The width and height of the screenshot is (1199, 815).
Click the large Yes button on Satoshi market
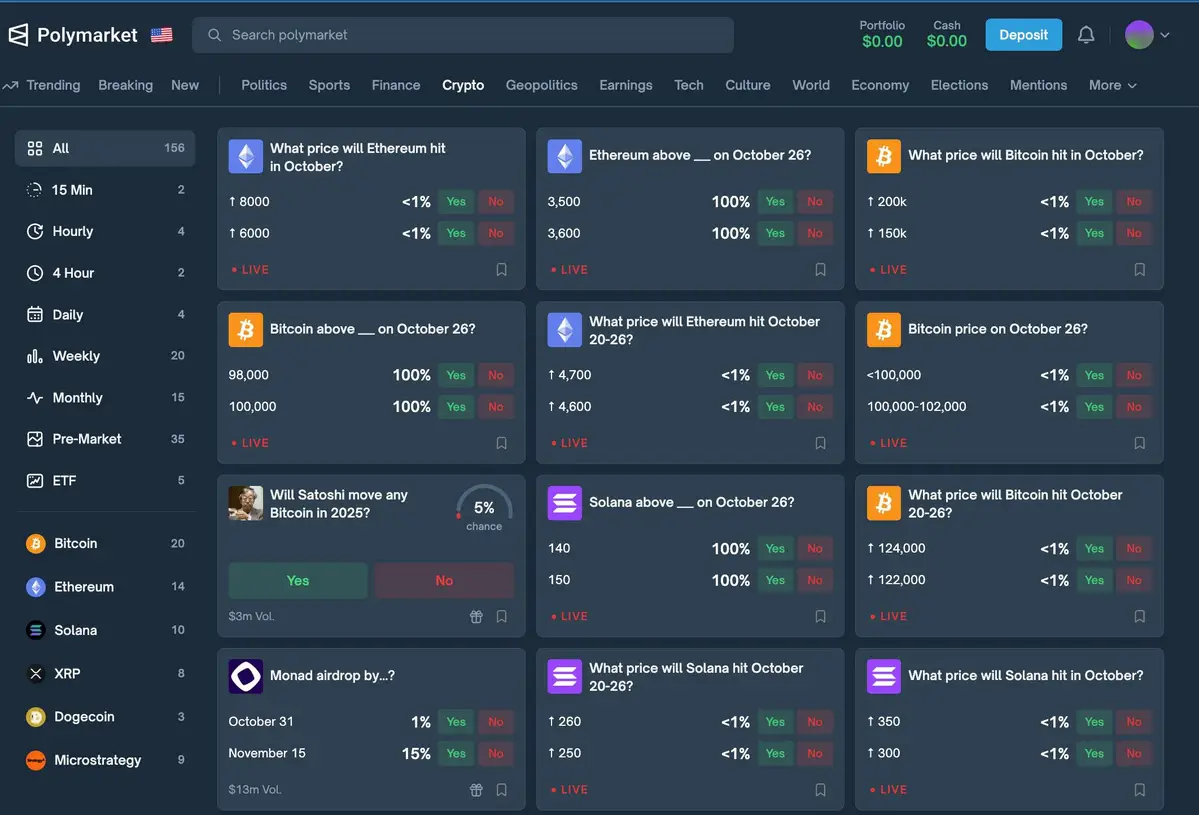298,581
